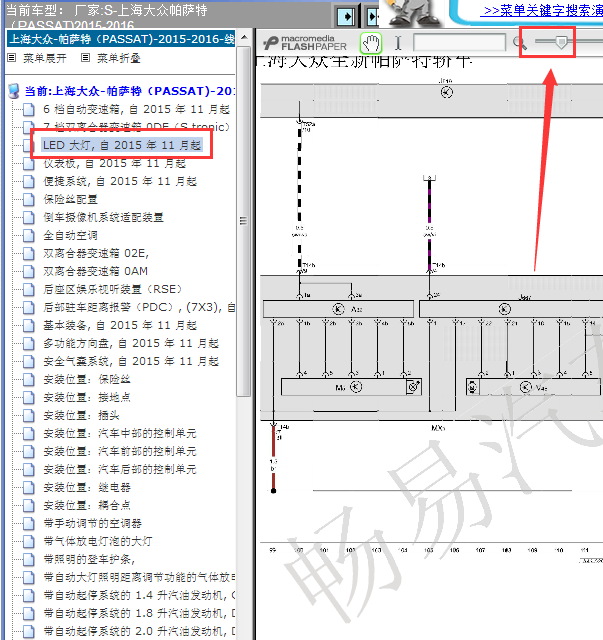Open 后部驻车距离报警 (PDC), (7X3) entry
The width and height of the screenshot is (603, 640).
139,307
